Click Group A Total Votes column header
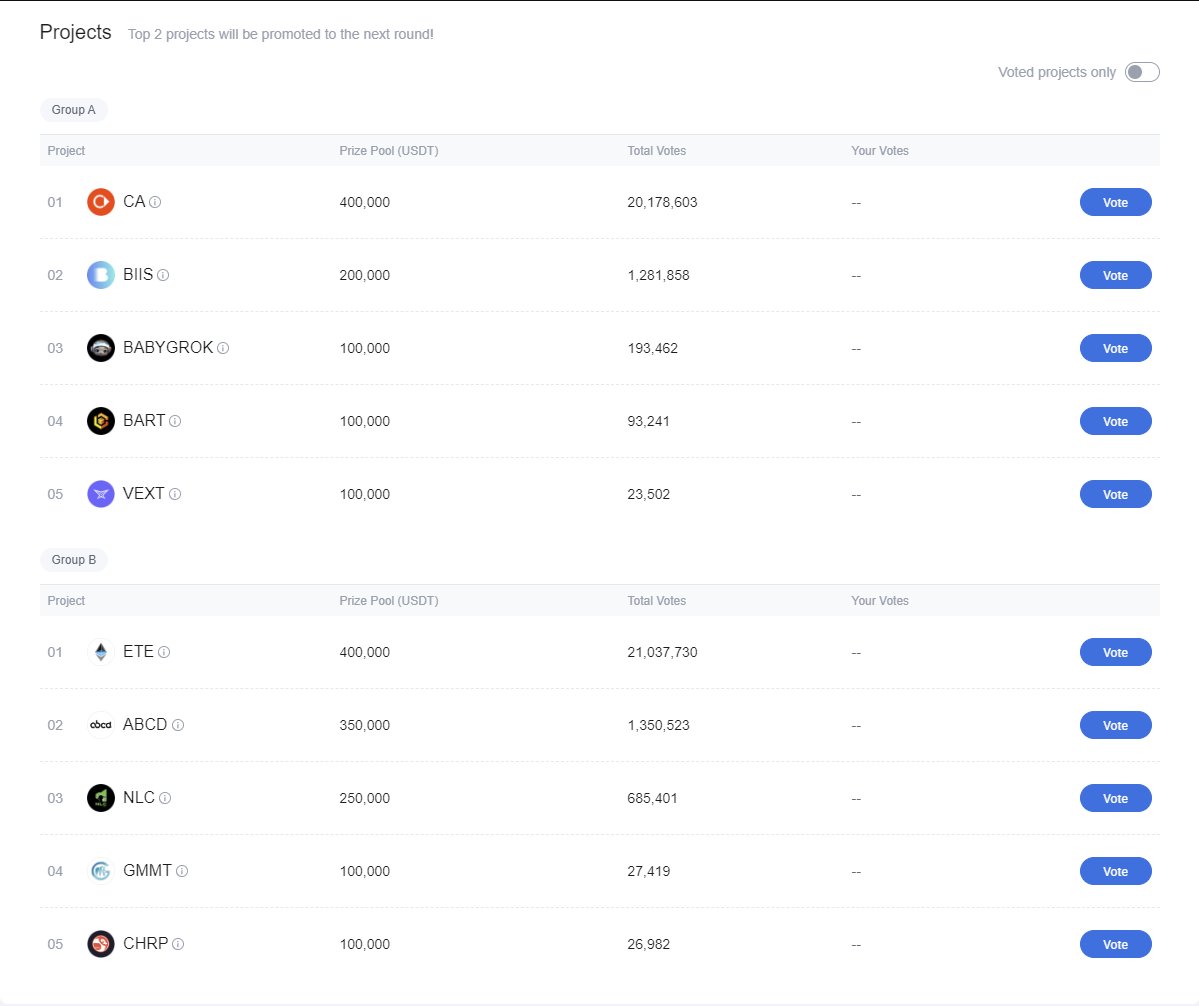Screen dimensions: 1199x1006 tap(657, 151)
